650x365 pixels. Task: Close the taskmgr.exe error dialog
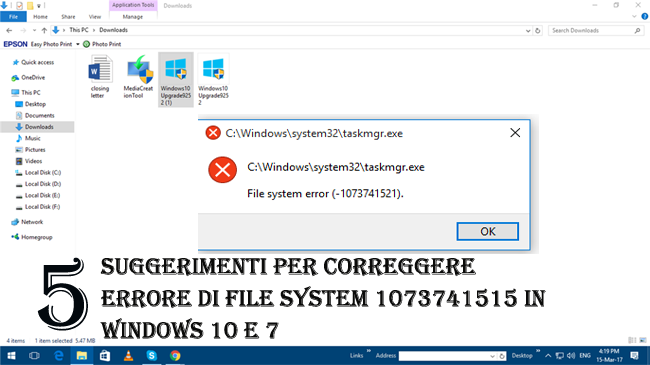515,133
